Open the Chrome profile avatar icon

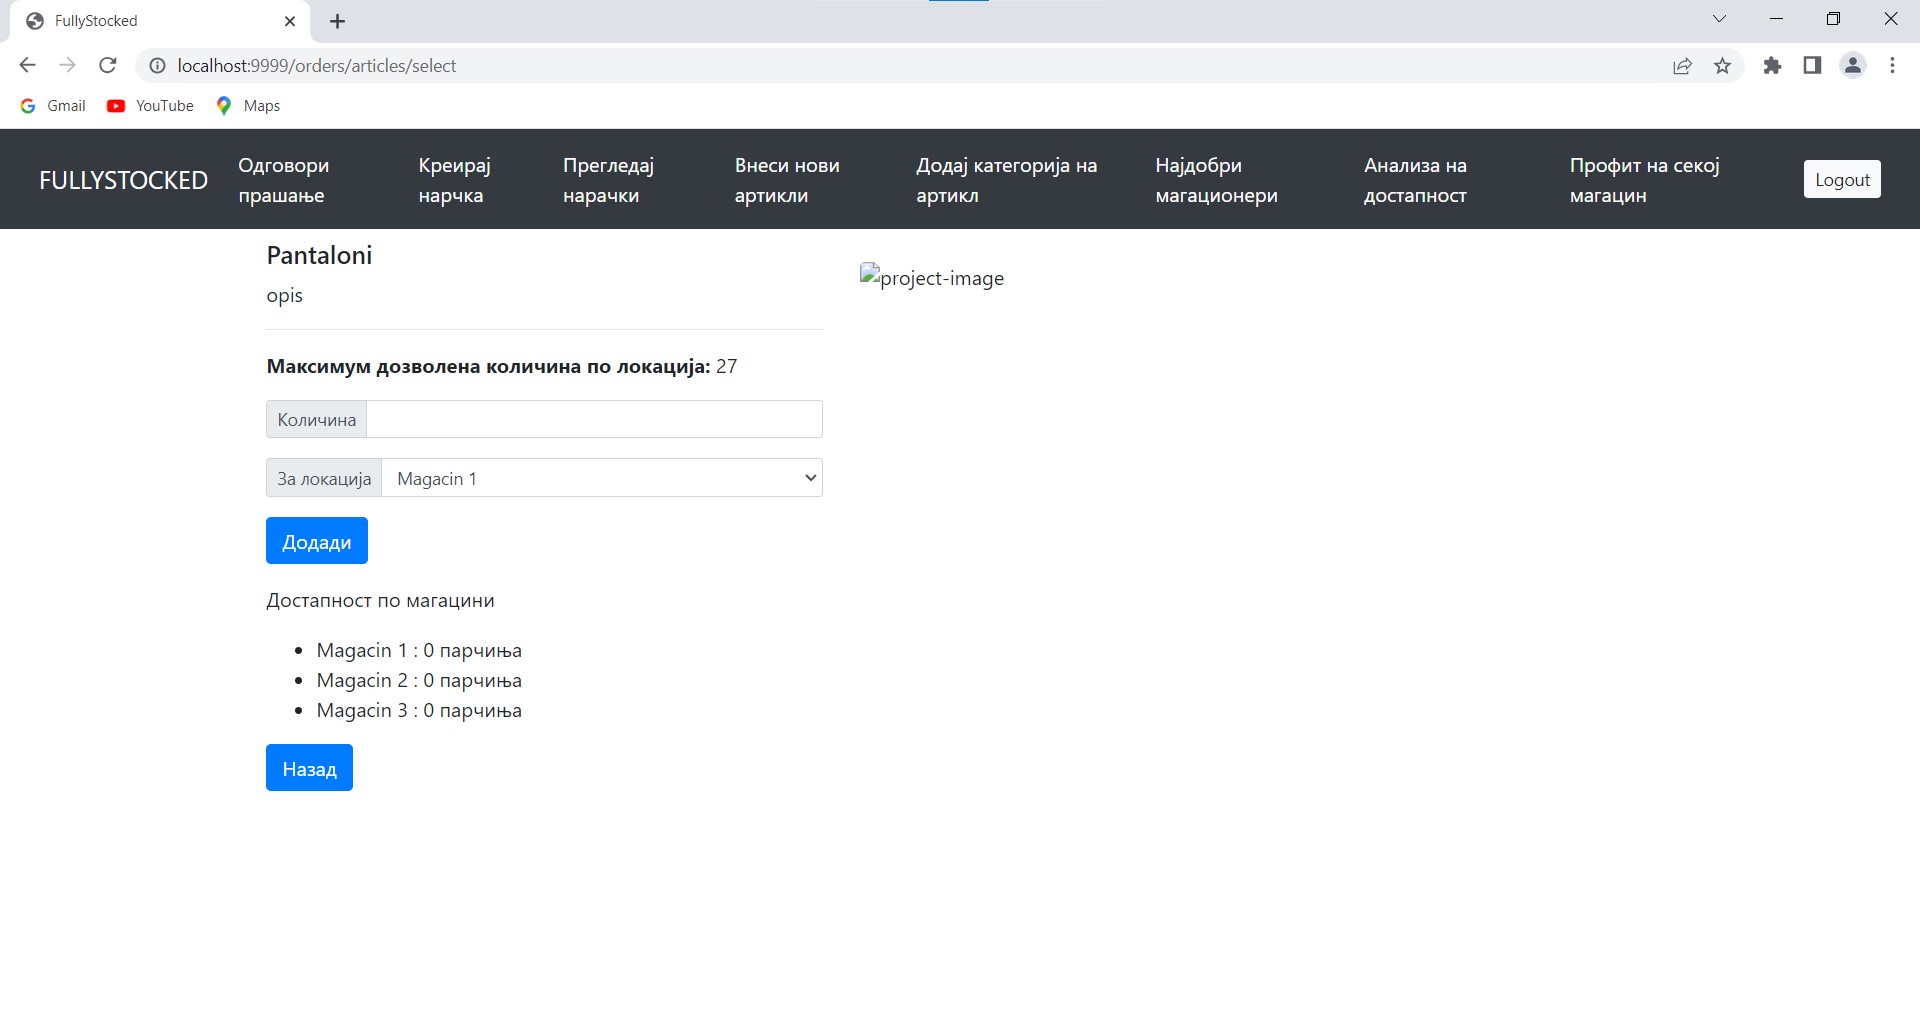[x=1852, y=66]
